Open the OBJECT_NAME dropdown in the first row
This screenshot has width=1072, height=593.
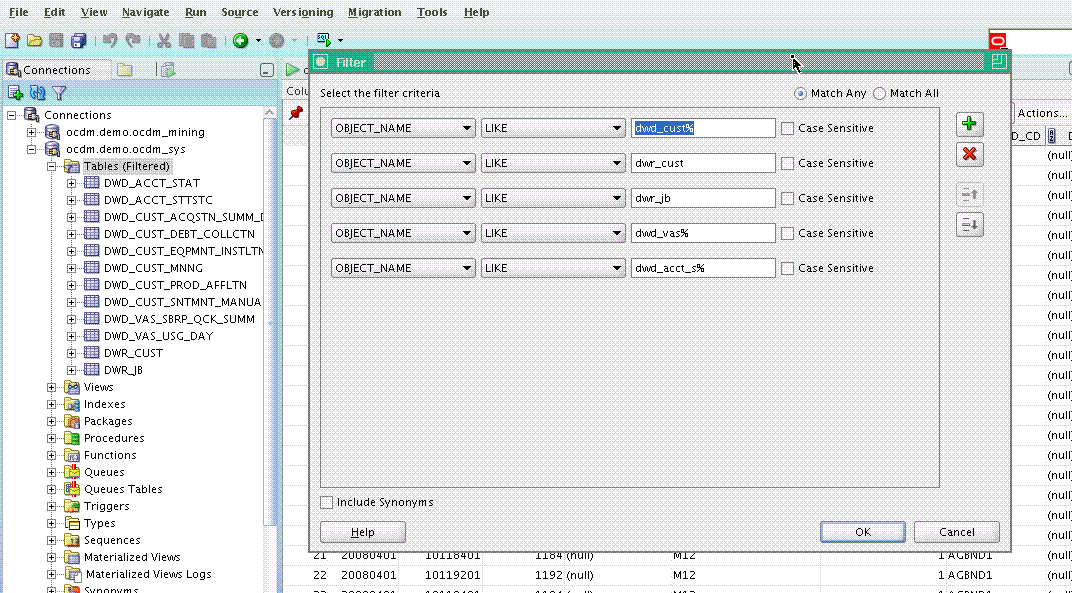coord(403,128)
